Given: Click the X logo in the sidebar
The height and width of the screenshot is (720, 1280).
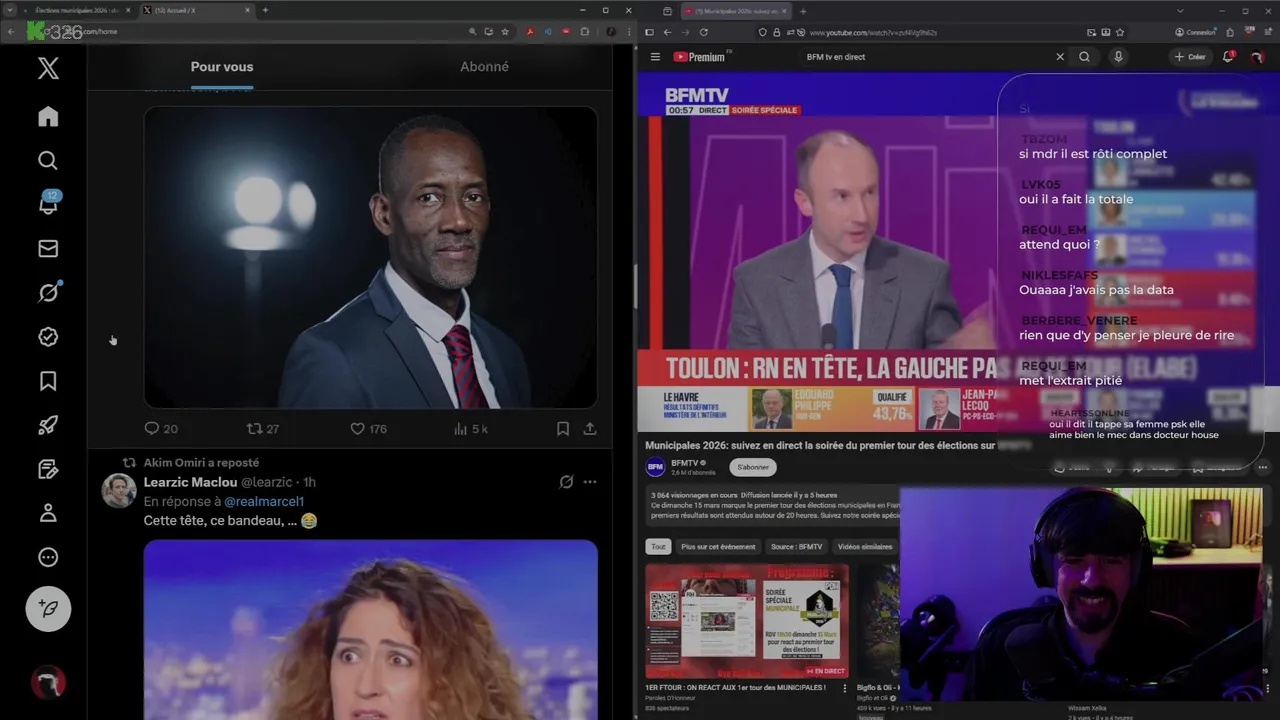Looking at the screenshot, I should pyautogui.click(x=48, y=68).
